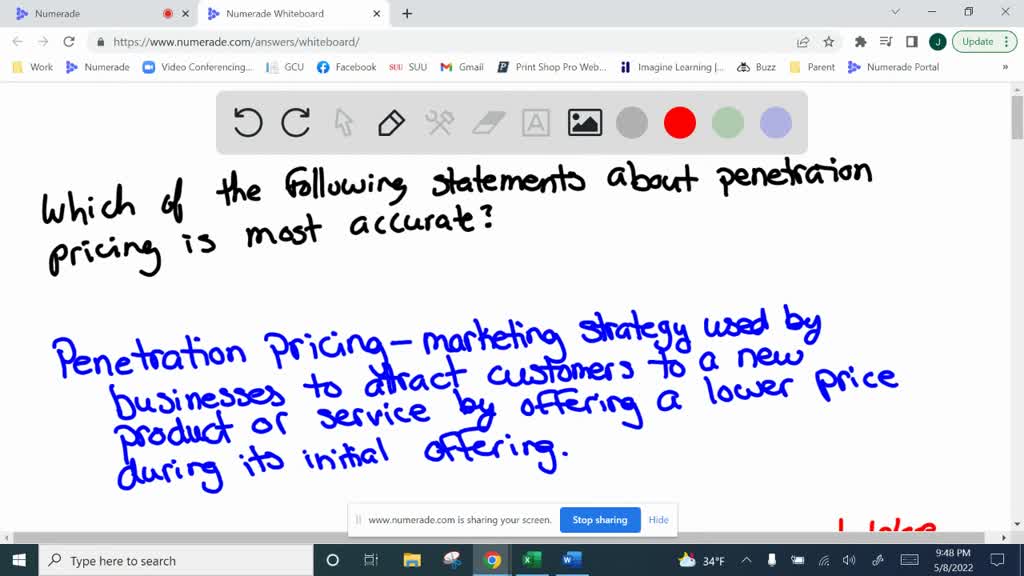Bookmark this page with the star

829,42
